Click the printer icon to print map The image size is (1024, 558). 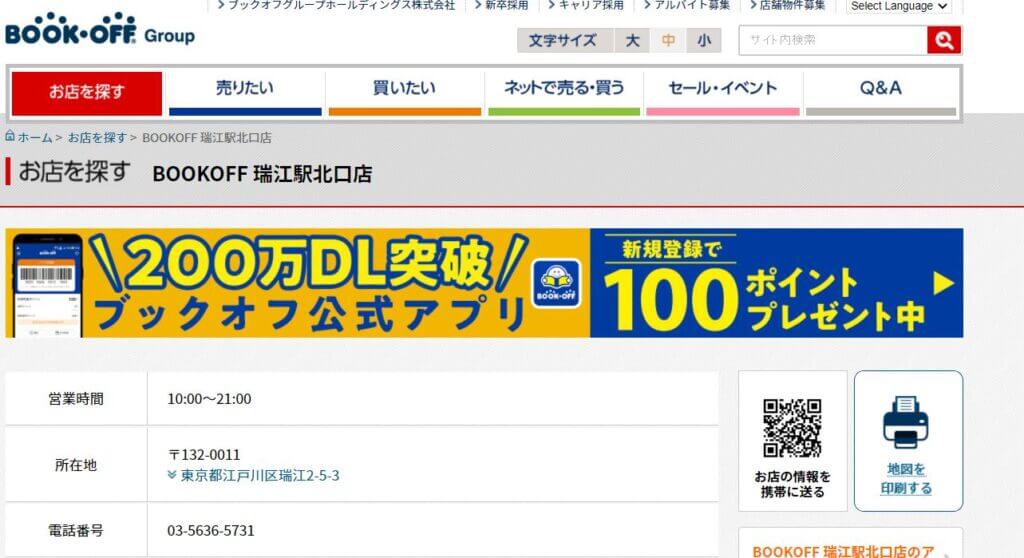pos(906,422)
